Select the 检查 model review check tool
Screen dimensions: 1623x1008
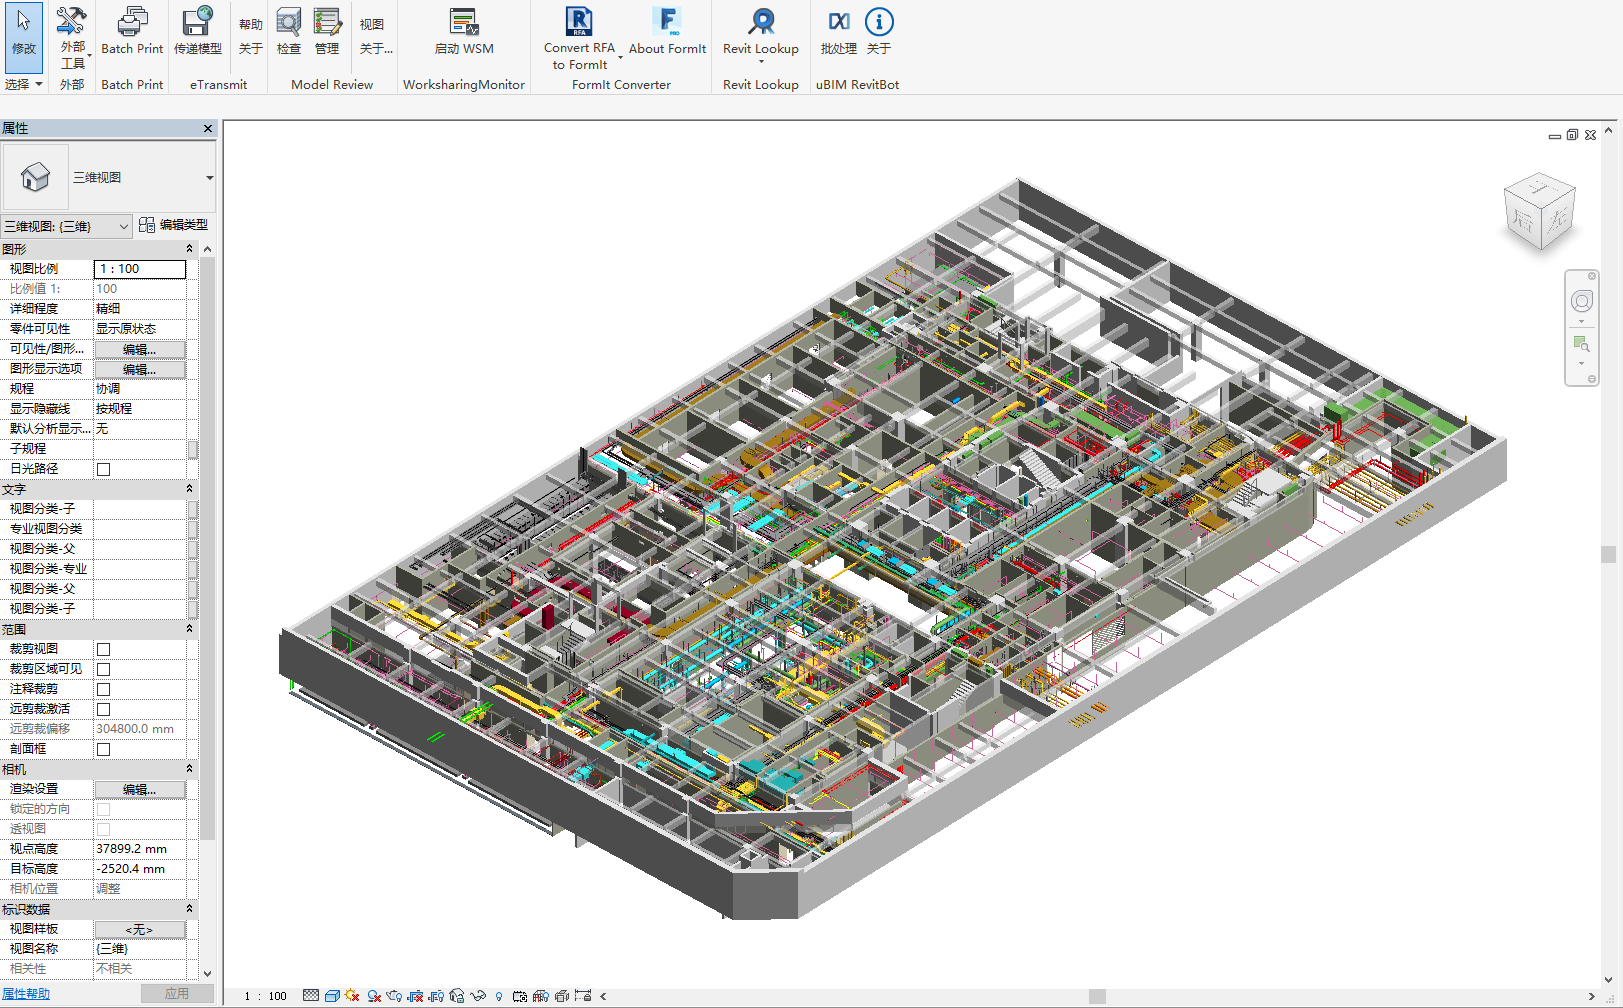[x=289, y=30]
